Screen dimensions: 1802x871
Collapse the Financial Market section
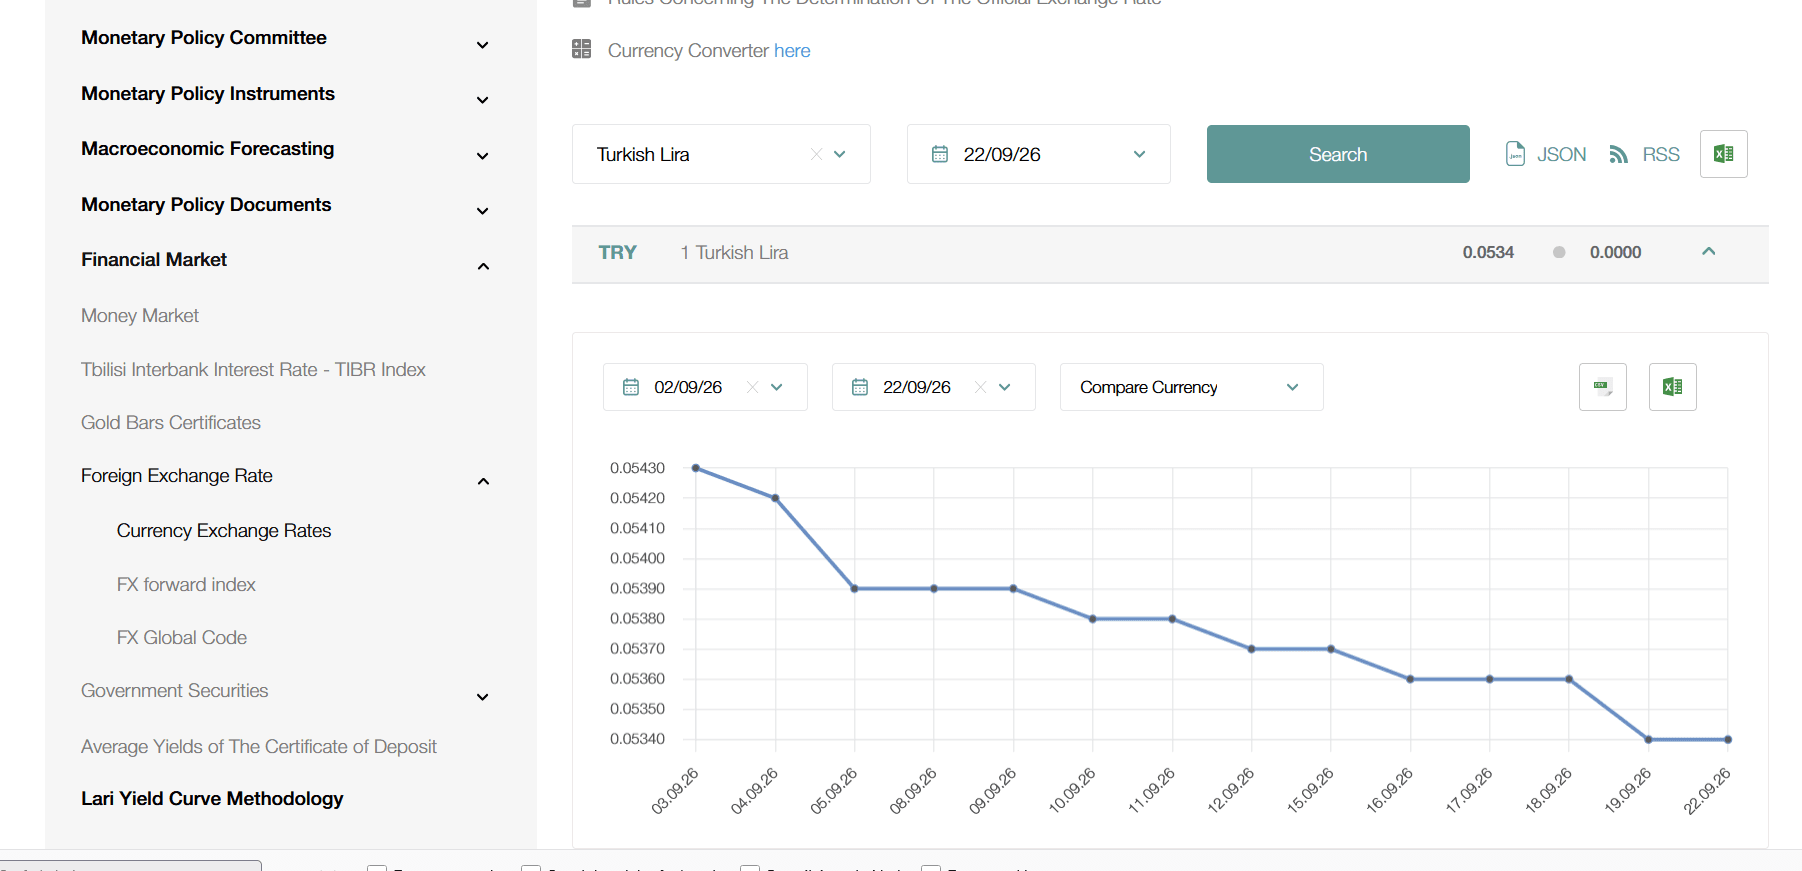483,266
